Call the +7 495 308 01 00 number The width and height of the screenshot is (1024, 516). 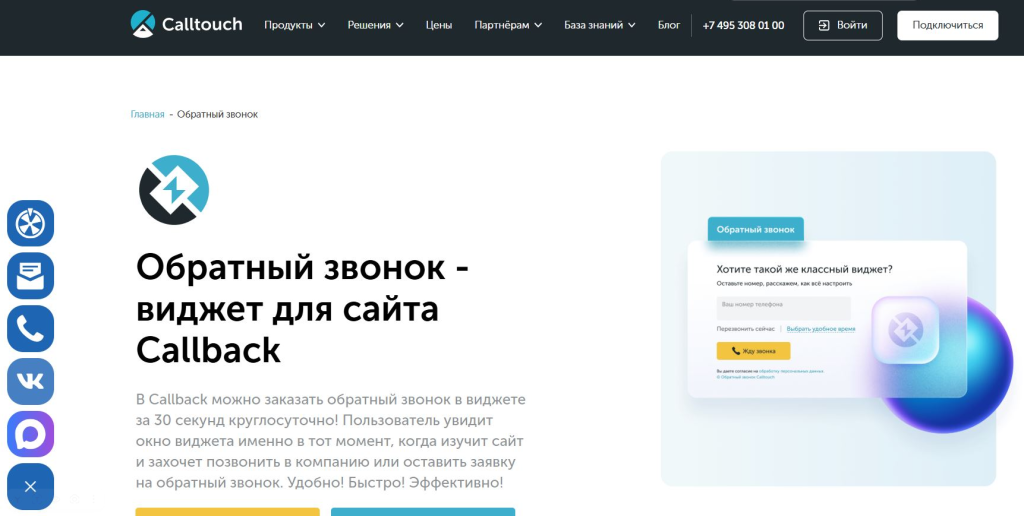(743, 25)
